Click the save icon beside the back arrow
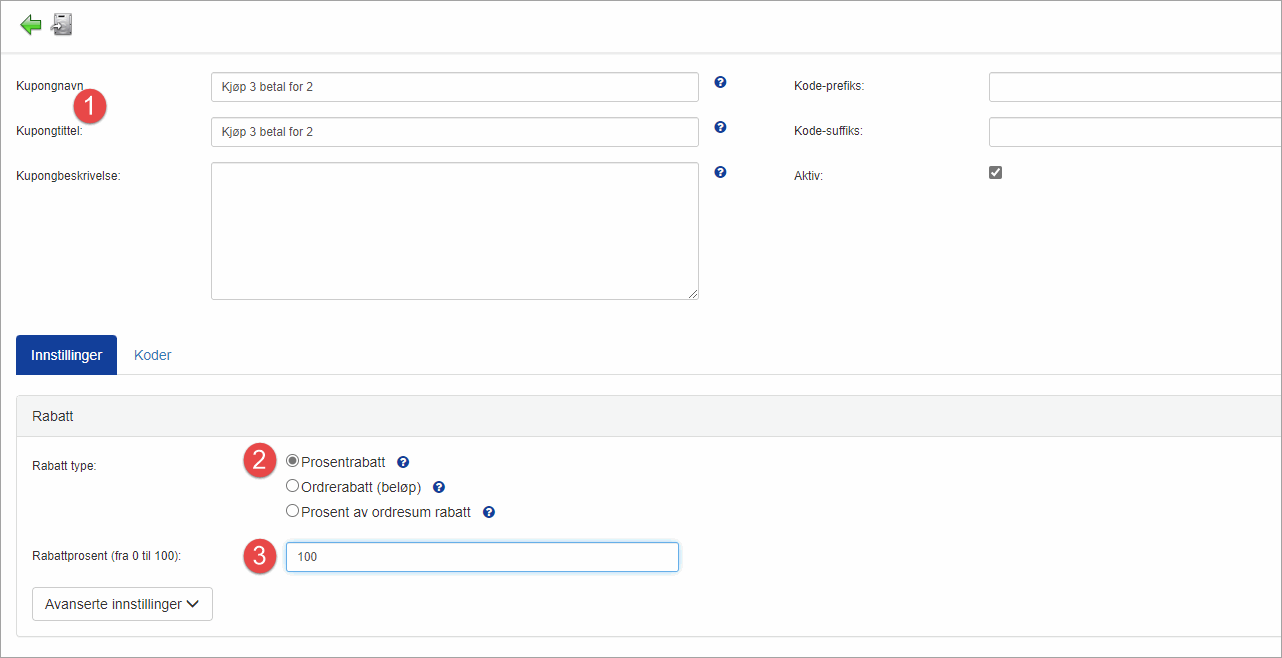 coord(62,25)
